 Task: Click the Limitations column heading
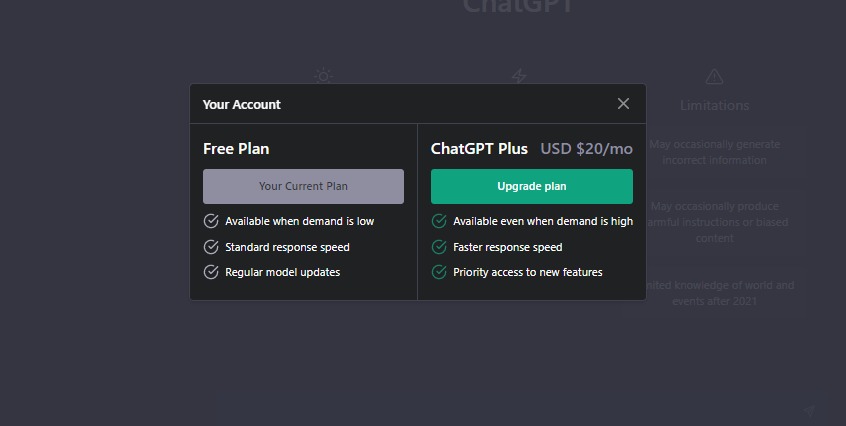click(x=714, y=105)
